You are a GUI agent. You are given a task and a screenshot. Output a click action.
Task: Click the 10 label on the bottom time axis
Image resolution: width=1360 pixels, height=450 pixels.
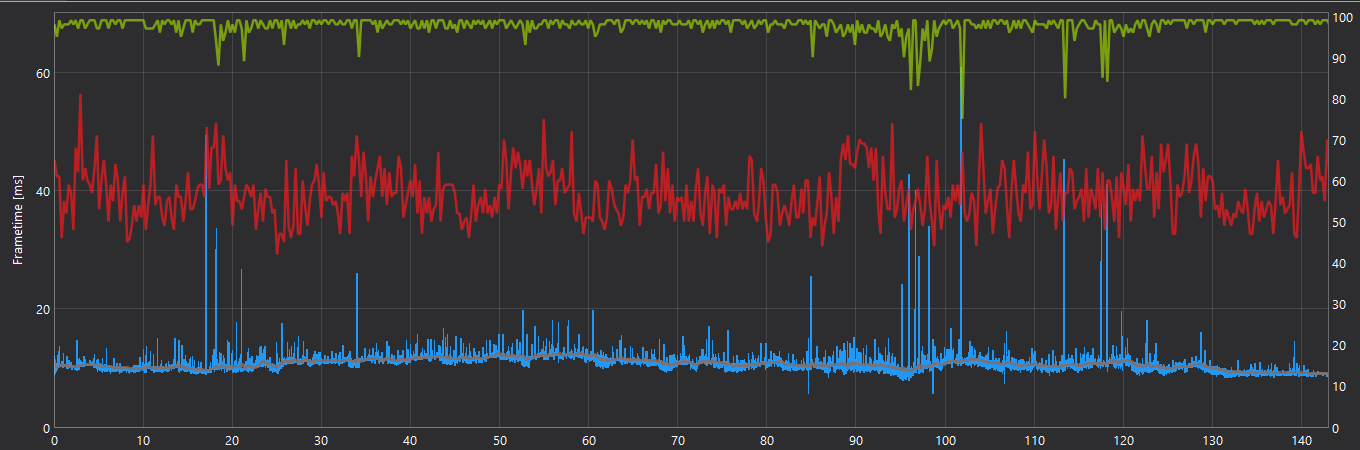pyautogui.click(x=143, y=440)
